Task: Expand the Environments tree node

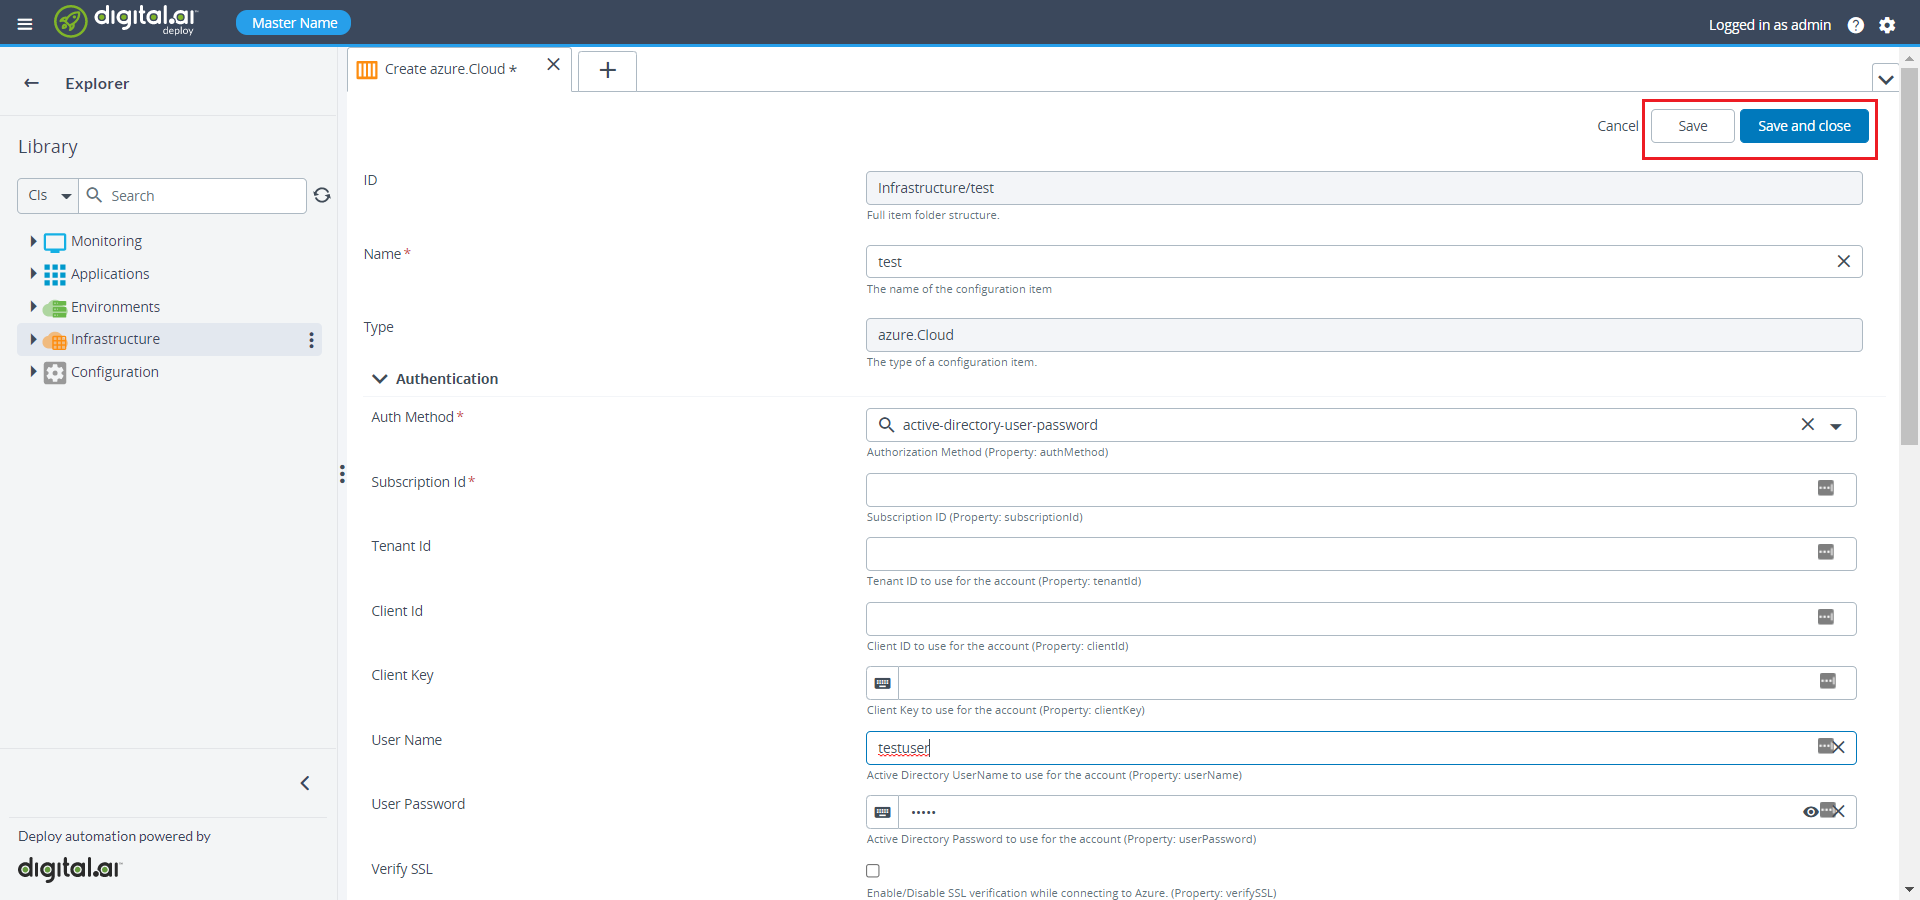Action: [x=33, y=307]
